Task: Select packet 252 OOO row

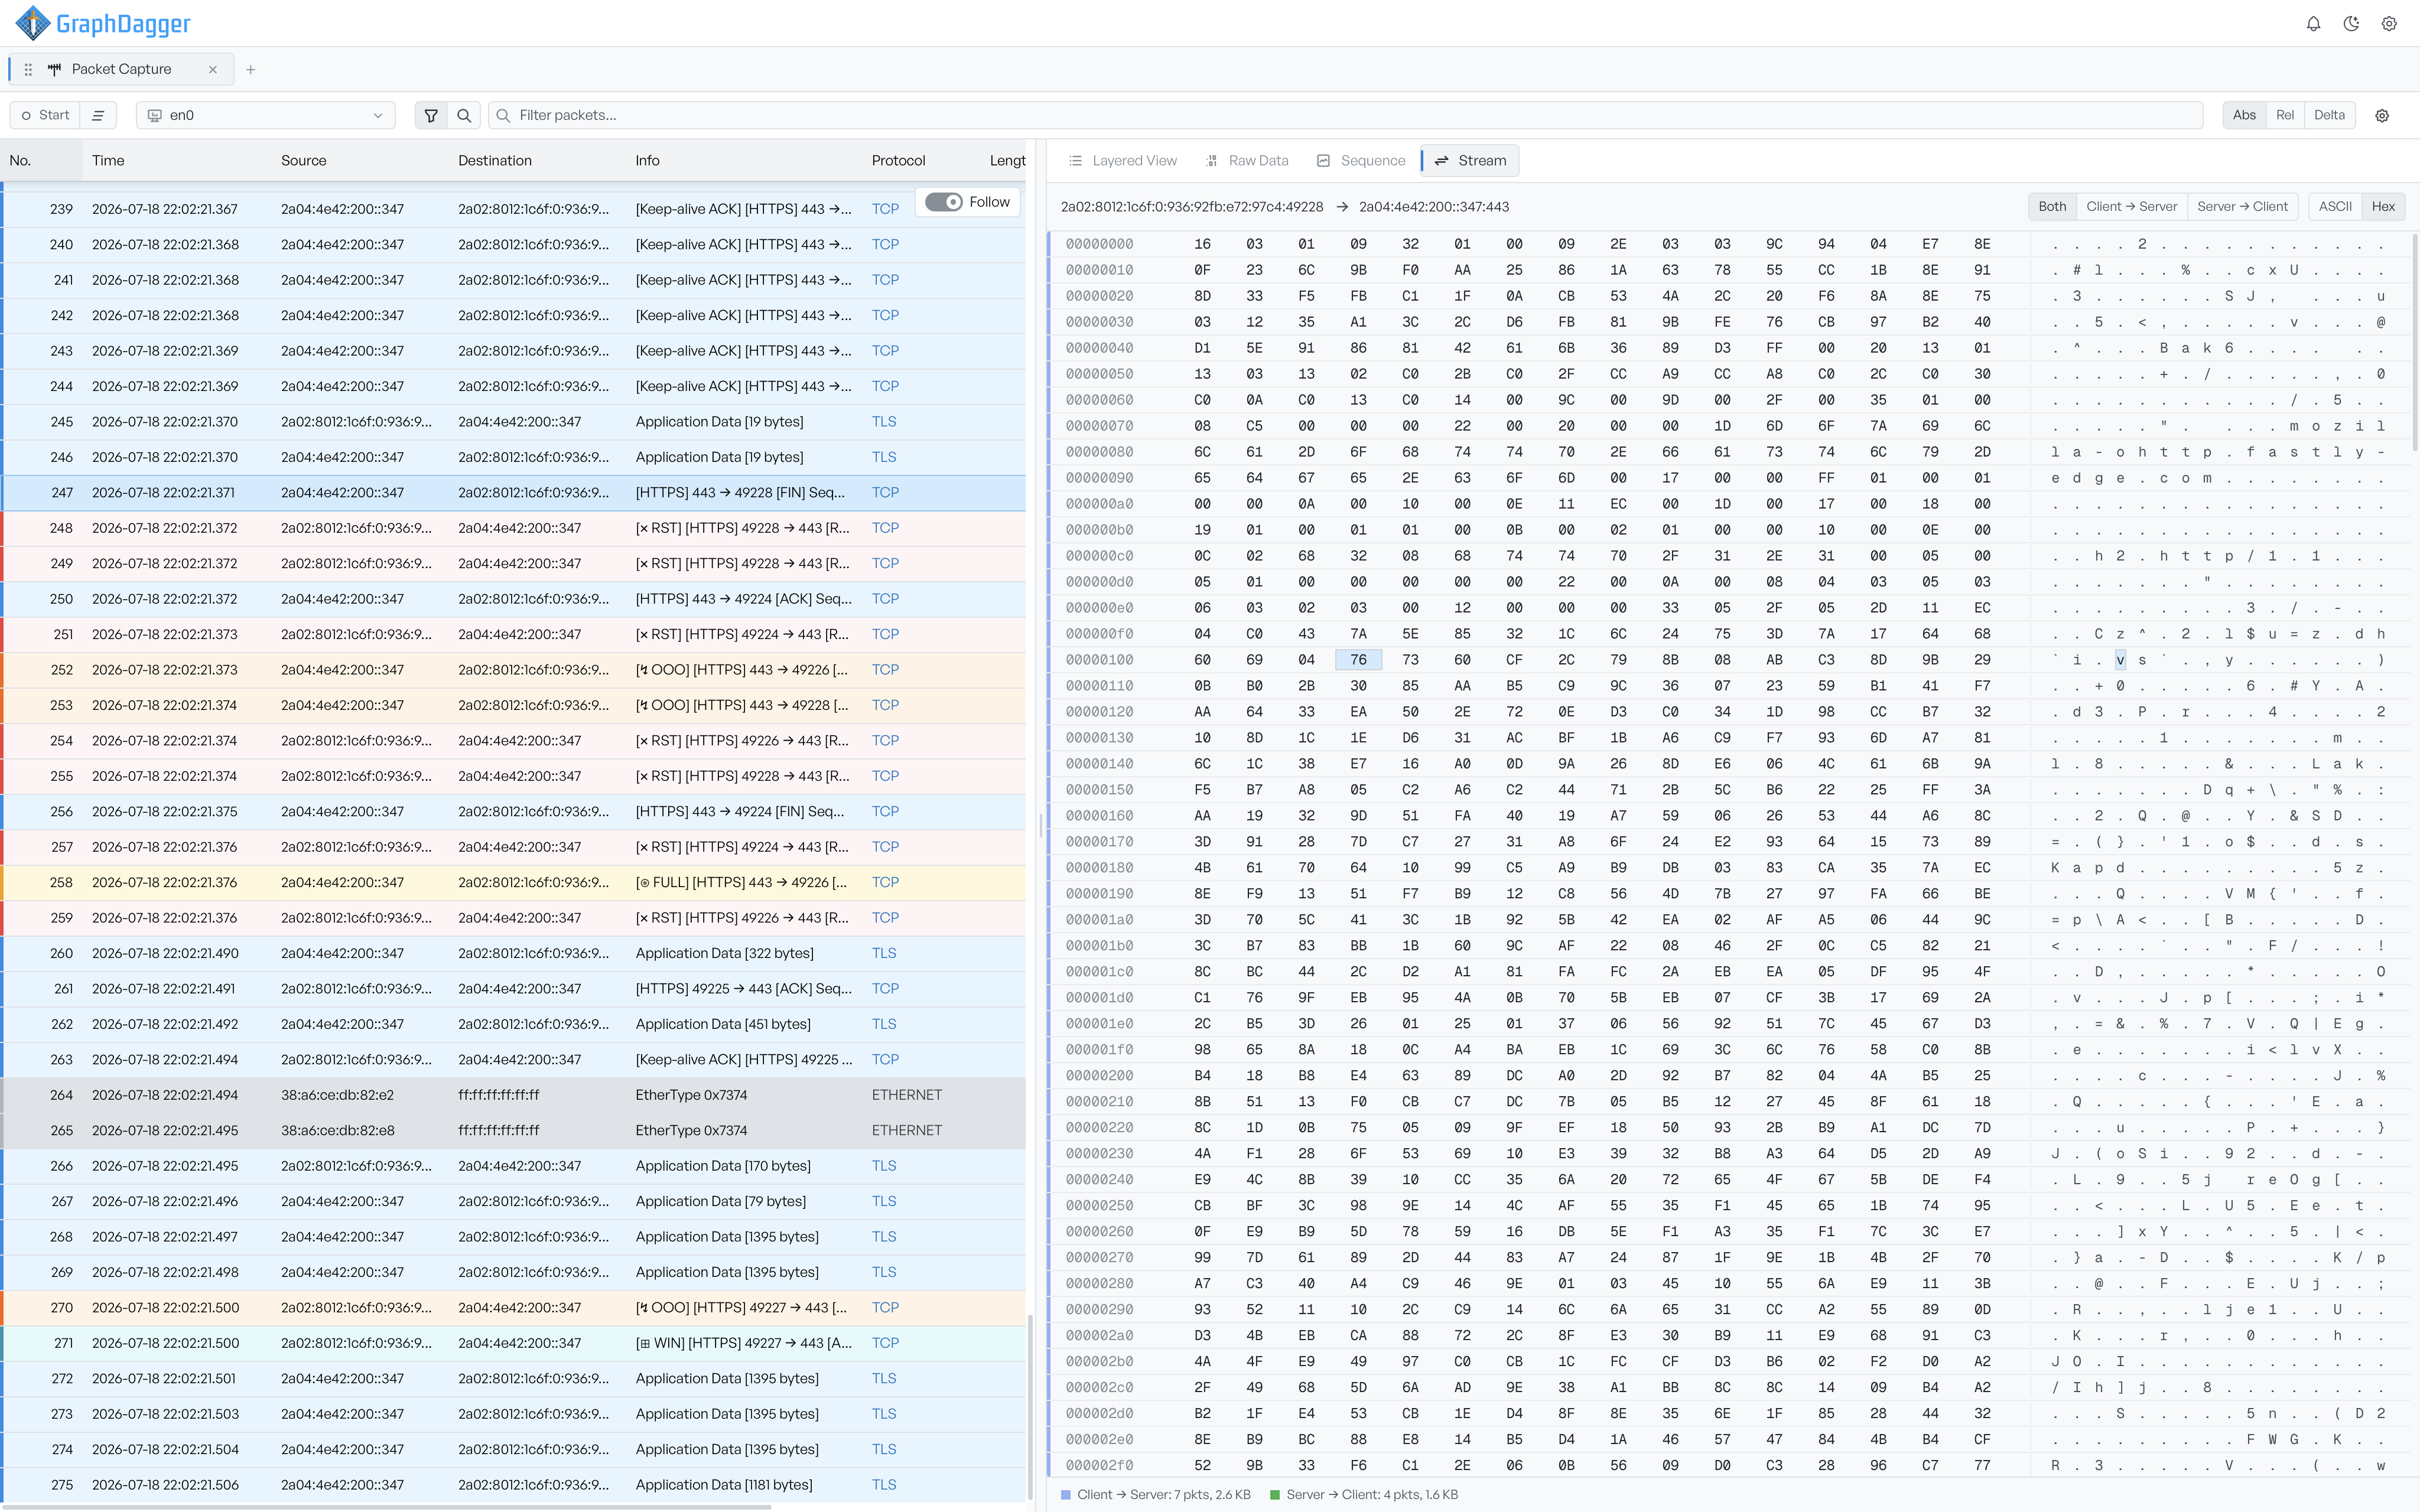Action: click(x=513, y=670)
